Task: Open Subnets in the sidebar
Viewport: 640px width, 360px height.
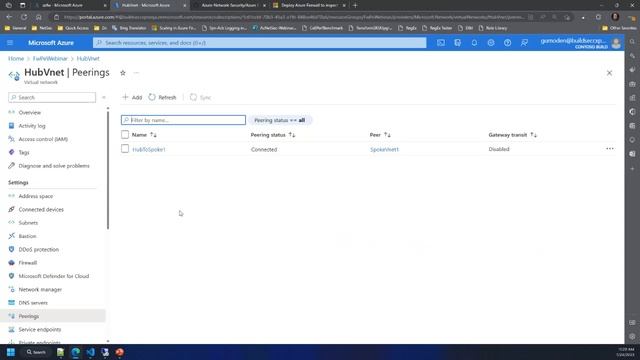Action: [x=28, y=223]
